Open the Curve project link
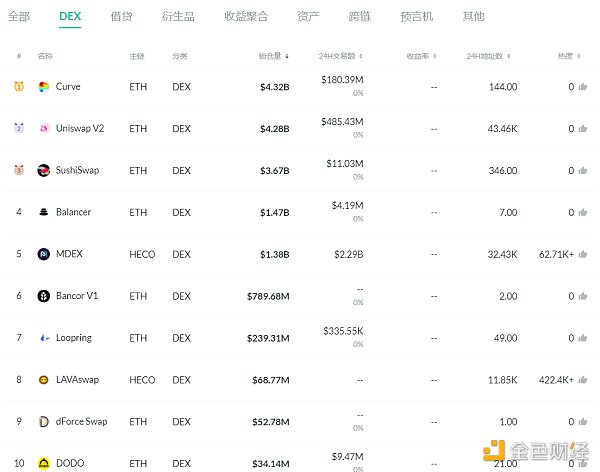 tap(68, 87)
